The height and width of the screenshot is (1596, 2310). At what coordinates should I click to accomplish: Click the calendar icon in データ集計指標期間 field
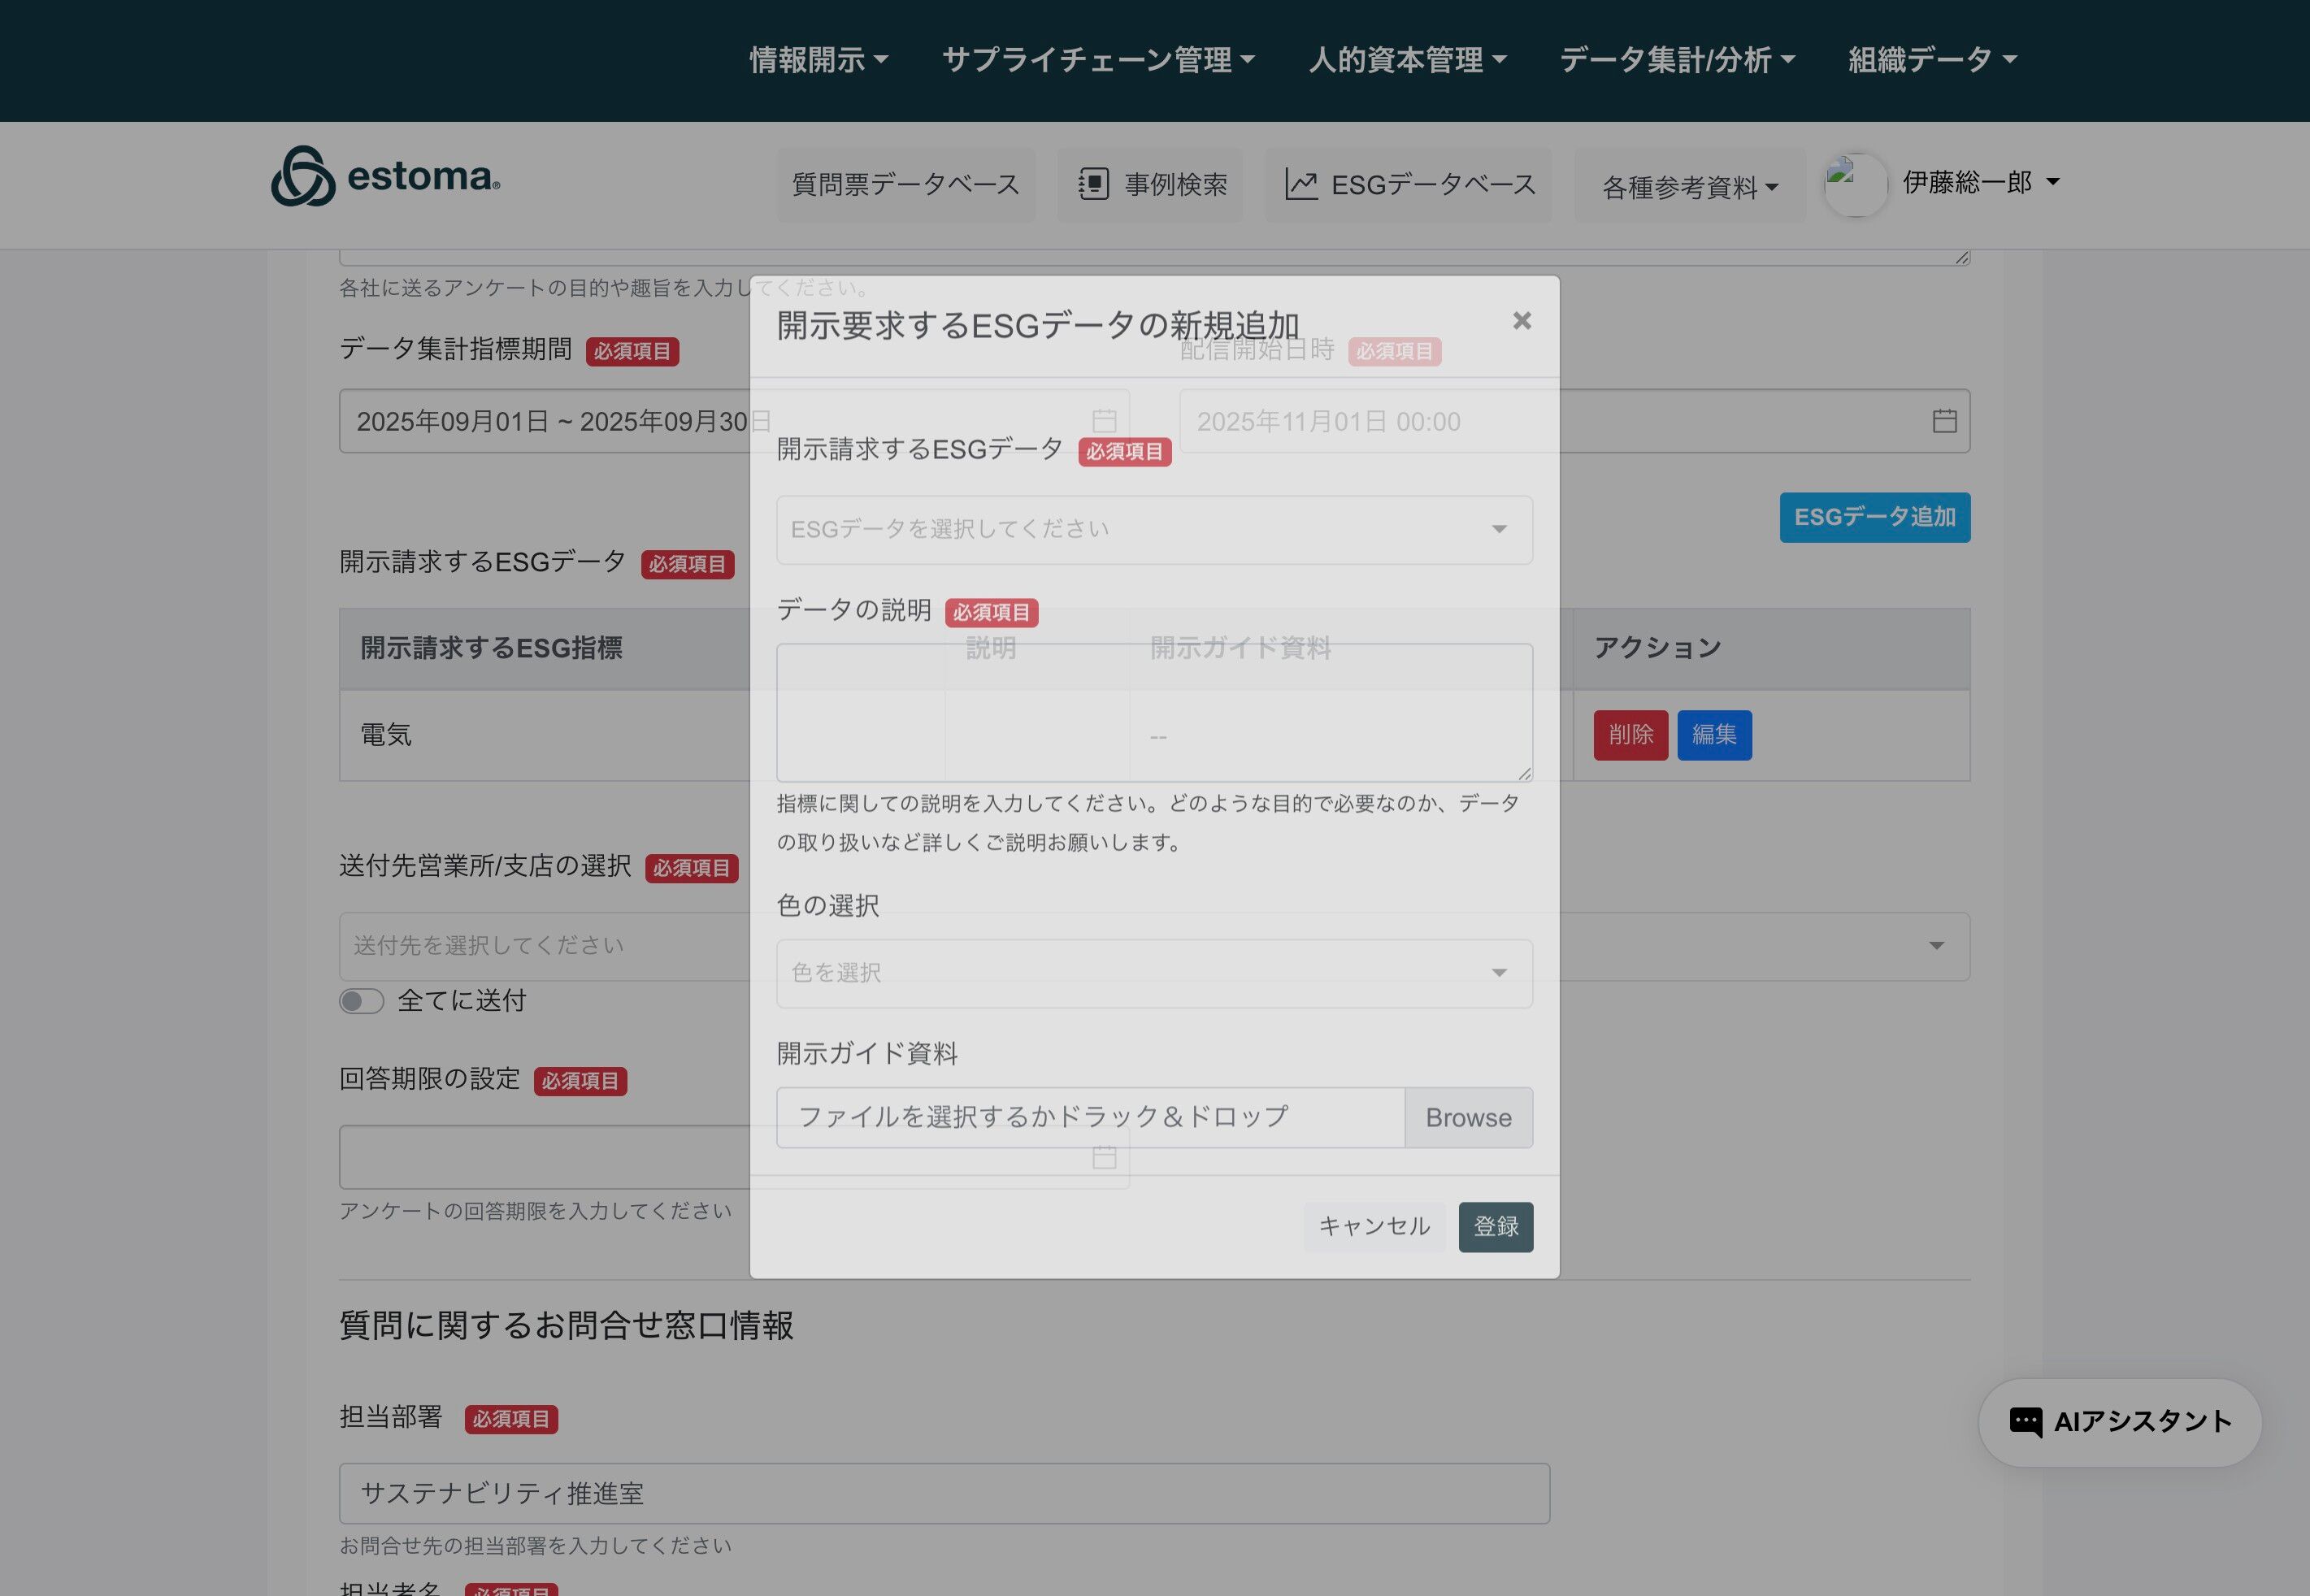(x=1103, y=421)
